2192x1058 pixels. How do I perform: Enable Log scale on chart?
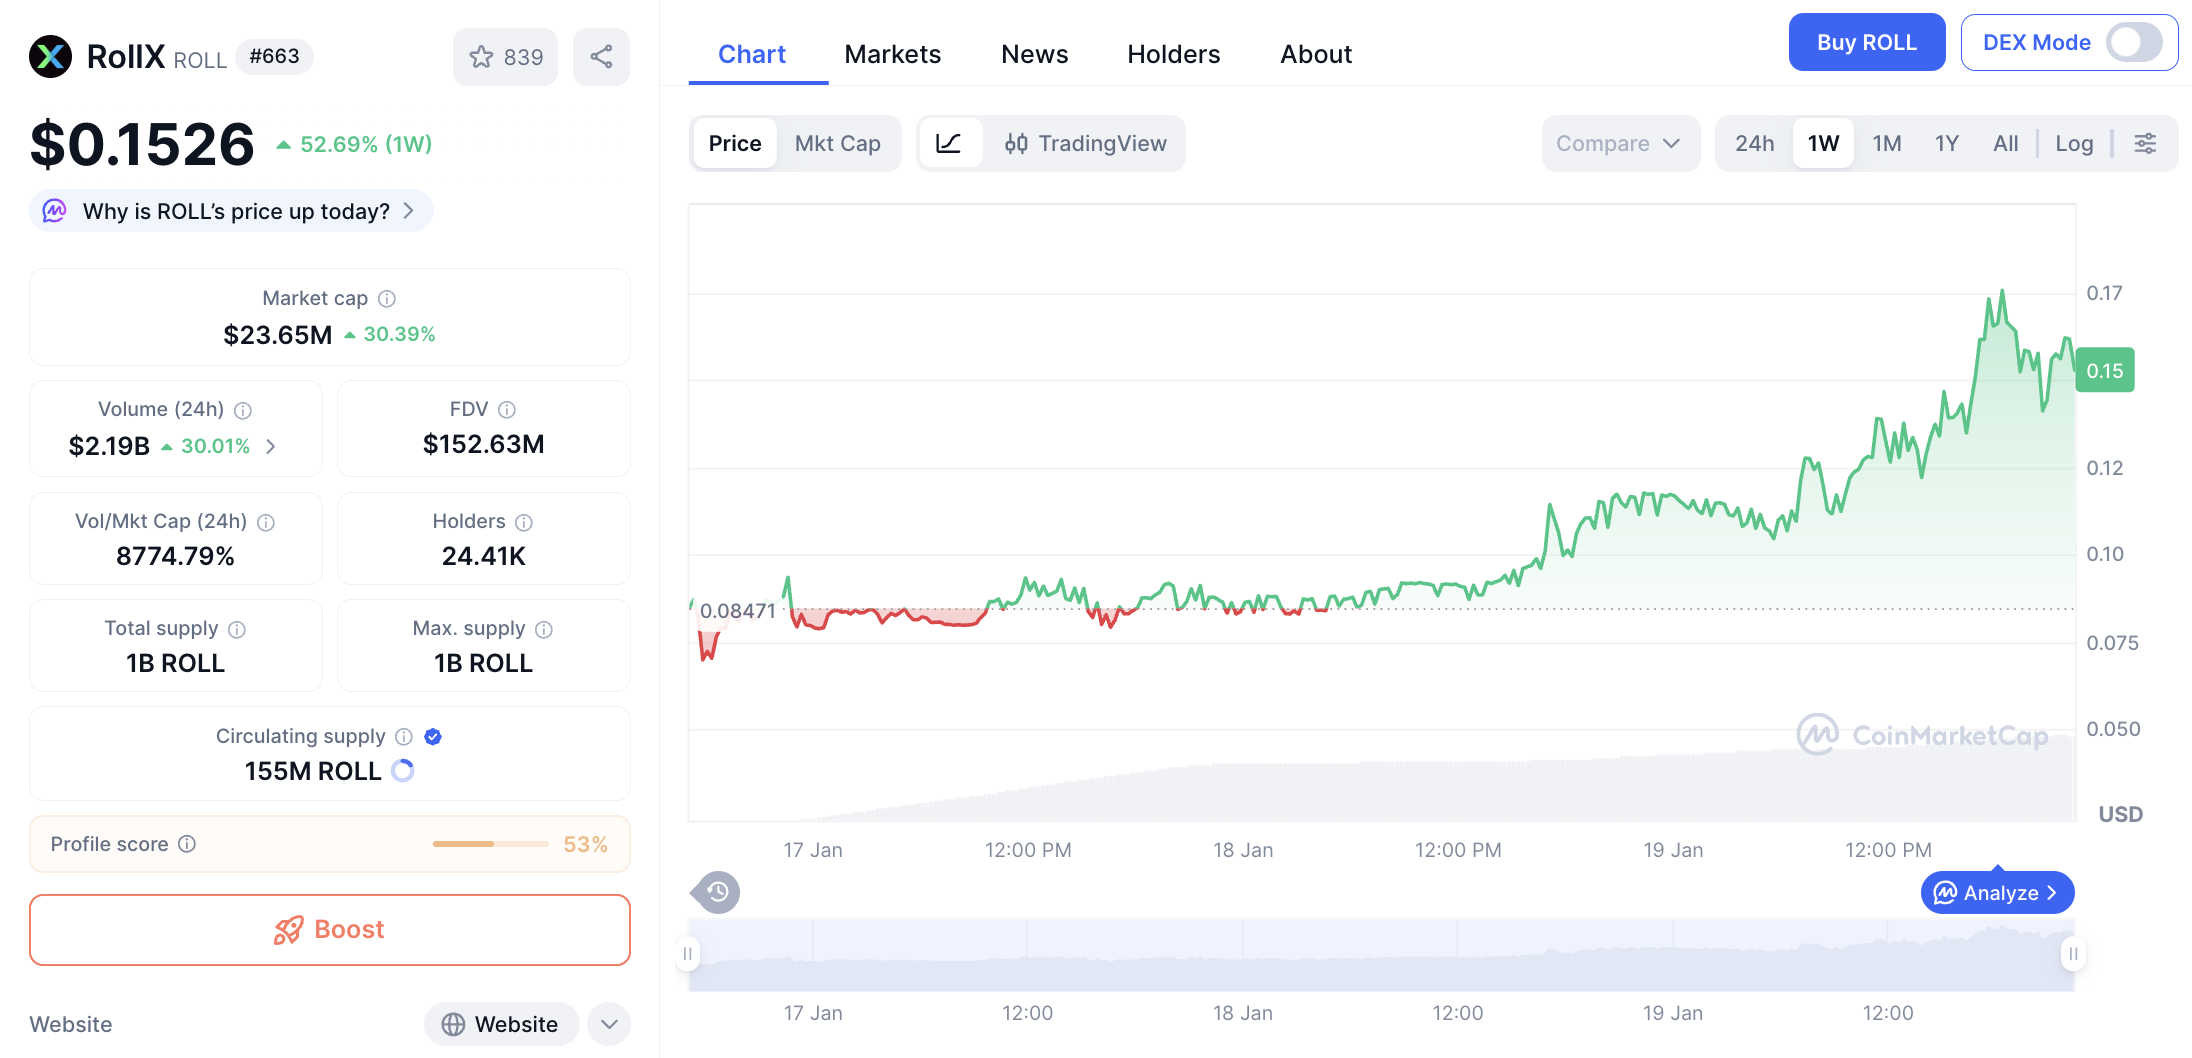[2074, 143]
